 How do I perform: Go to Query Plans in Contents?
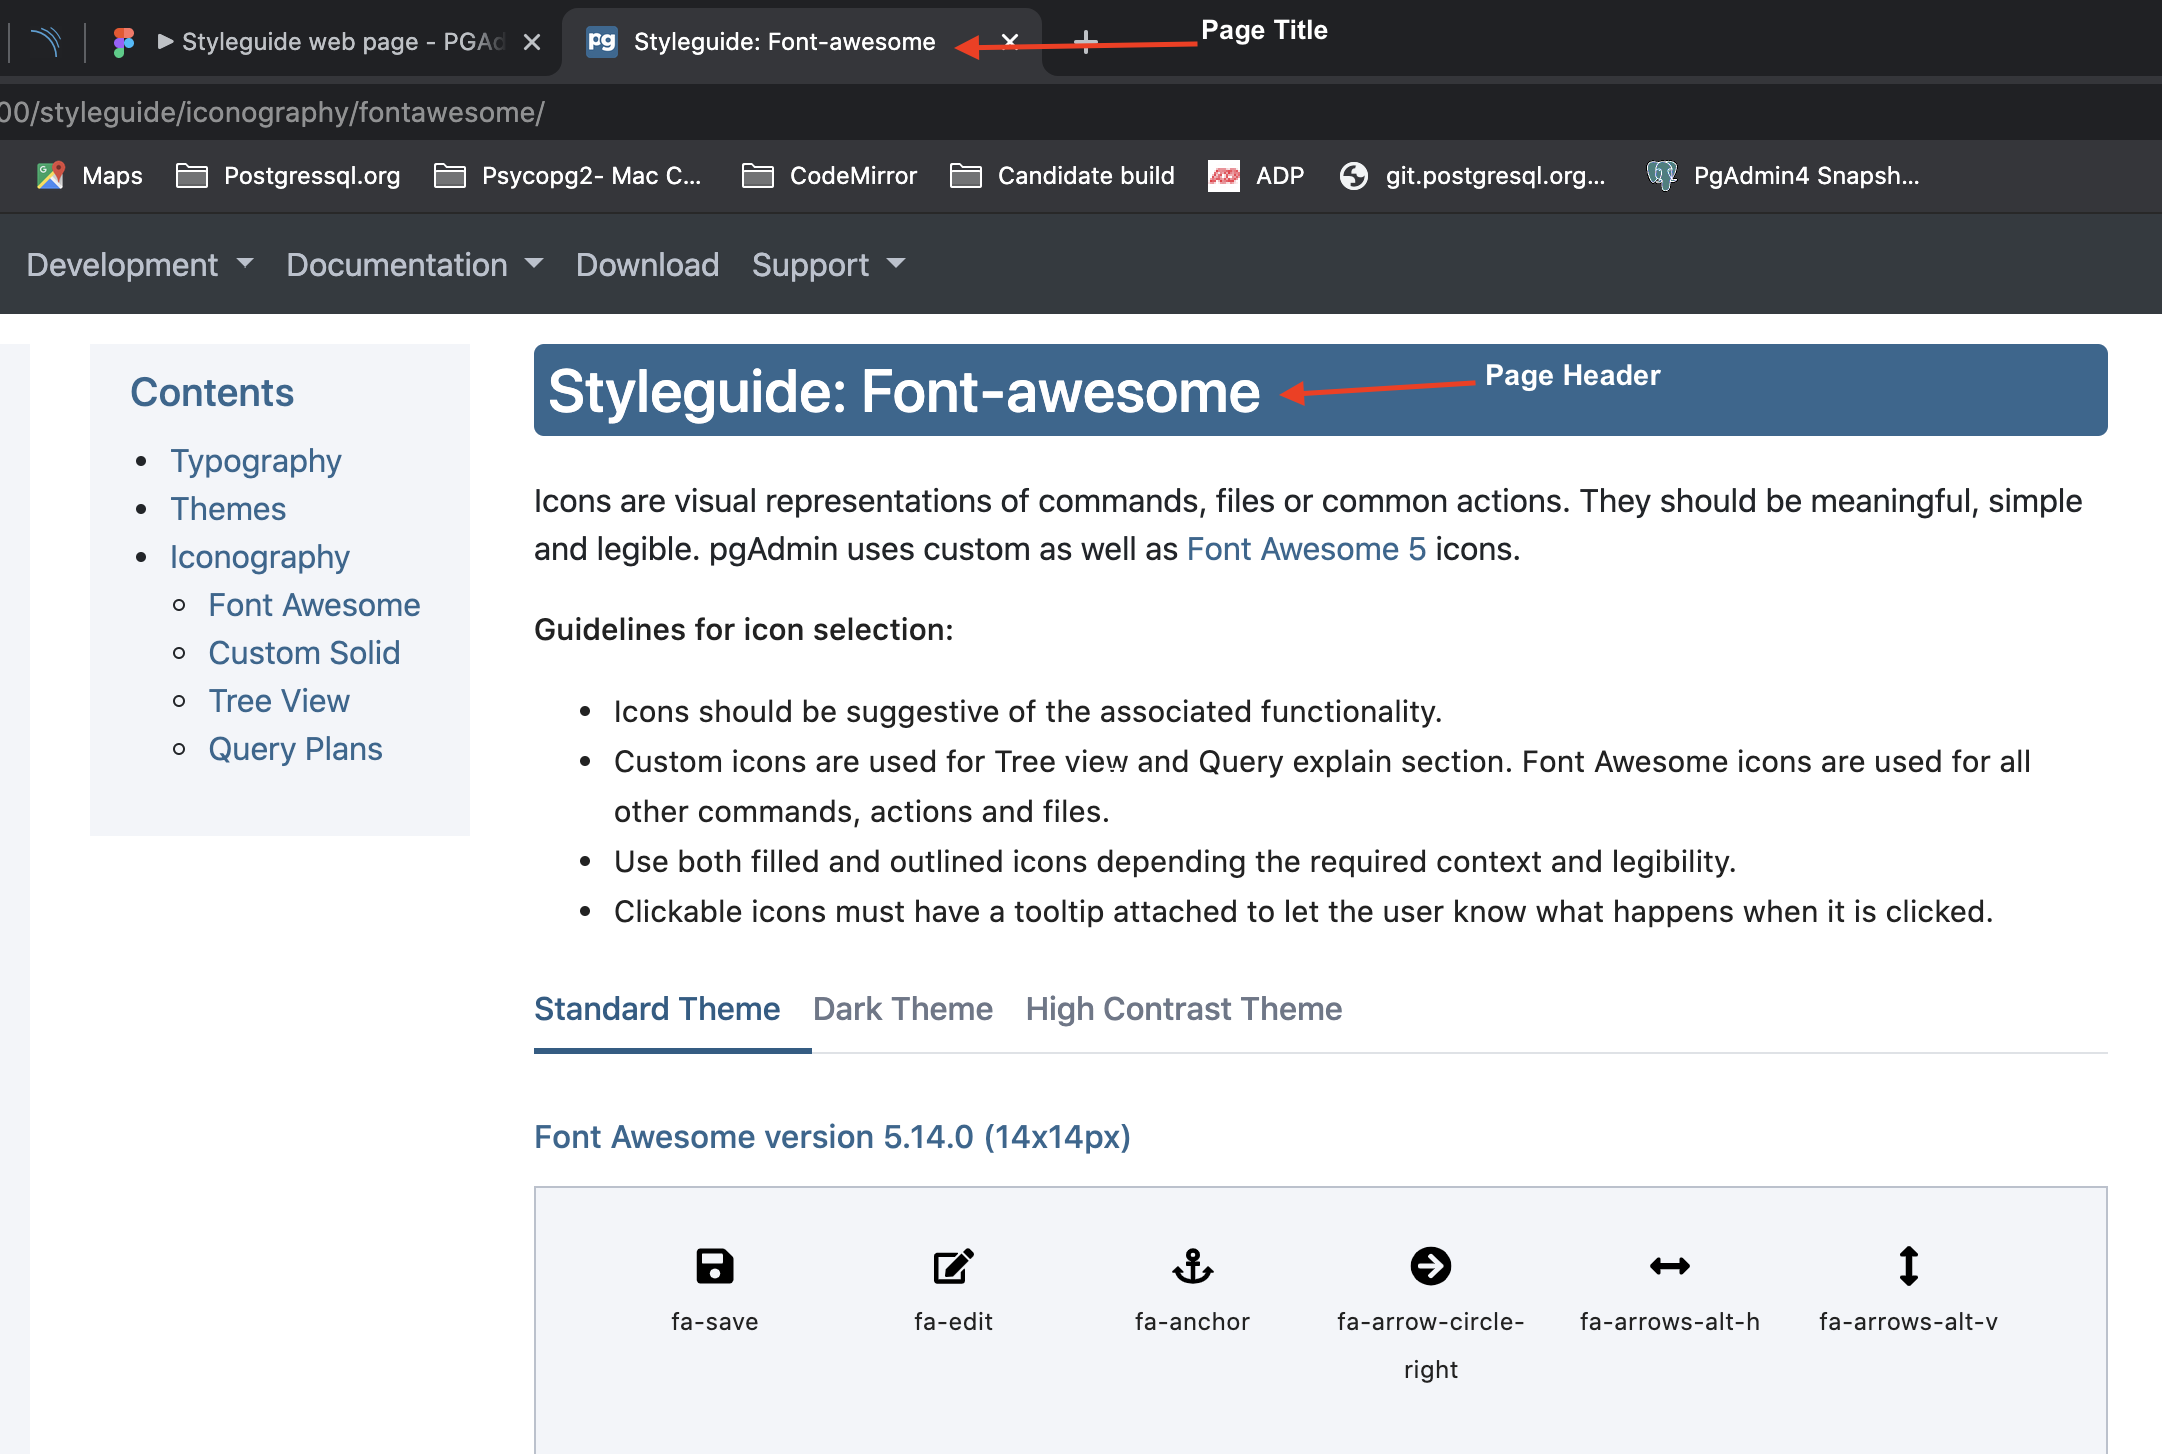(295, 749)
